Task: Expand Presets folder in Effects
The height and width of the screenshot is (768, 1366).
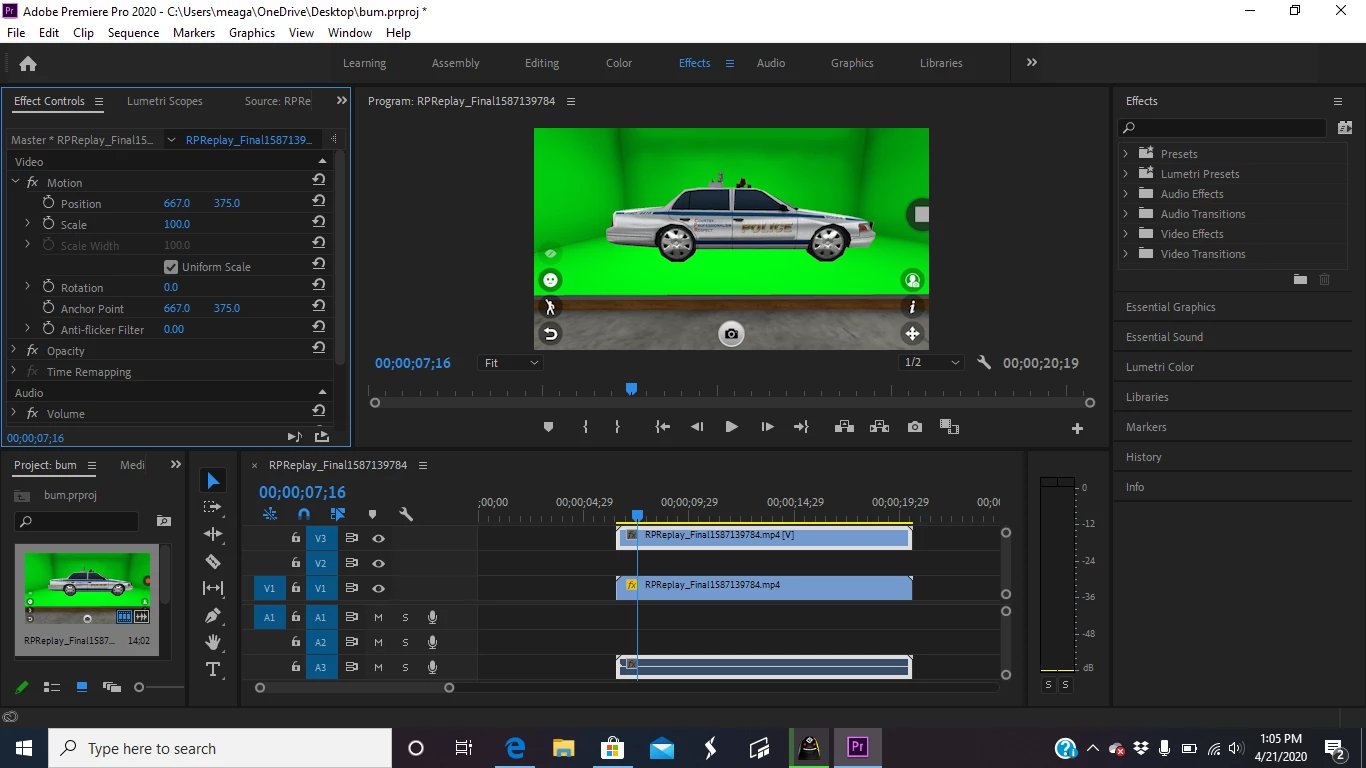Action: pos(1126,154)
